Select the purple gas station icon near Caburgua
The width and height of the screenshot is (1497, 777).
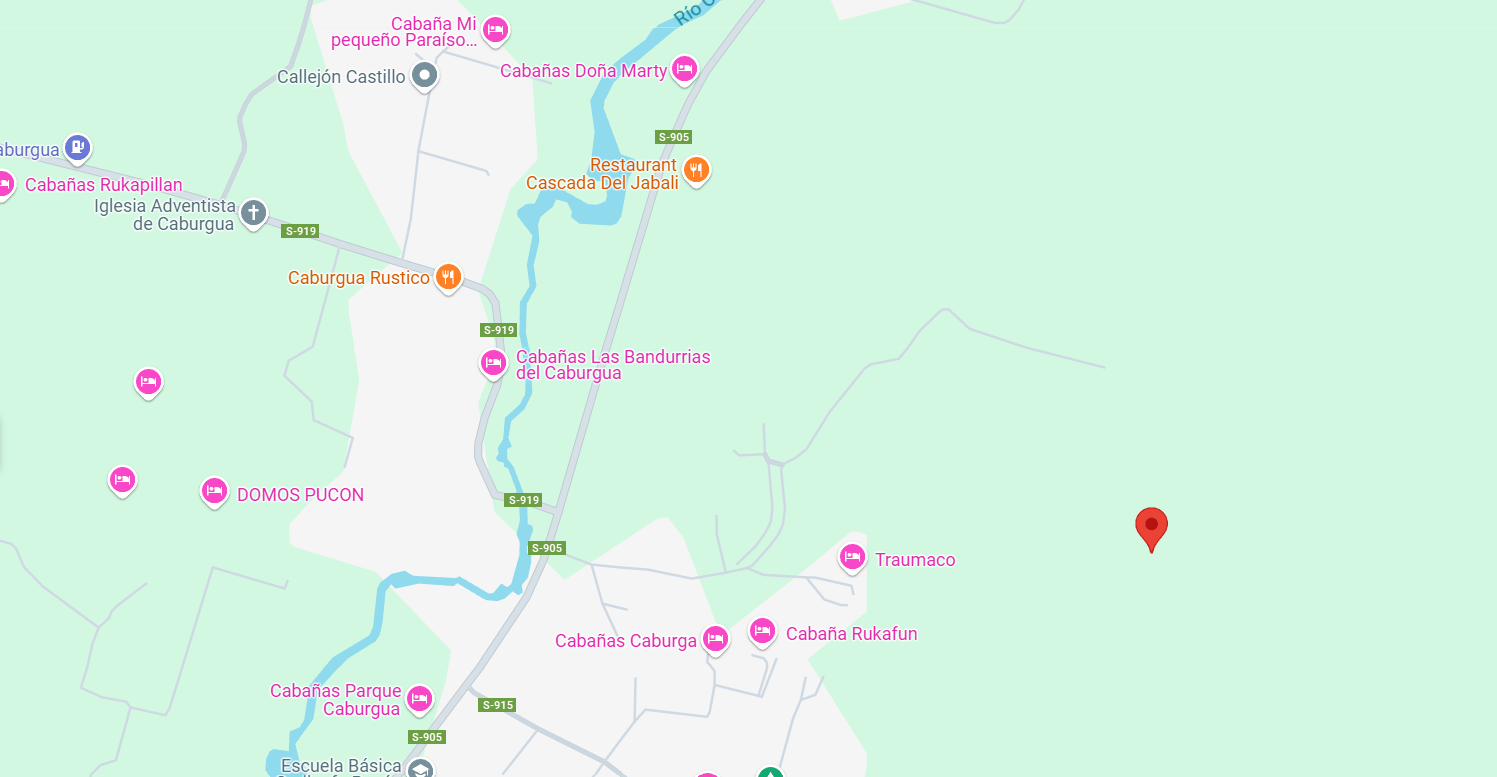pyautogui.click(x=77, y=149)
